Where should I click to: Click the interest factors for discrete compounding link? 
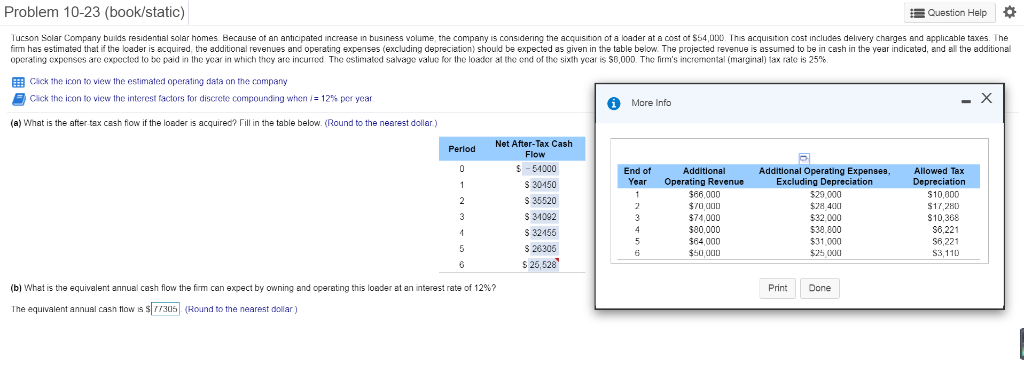click(202, 99)
